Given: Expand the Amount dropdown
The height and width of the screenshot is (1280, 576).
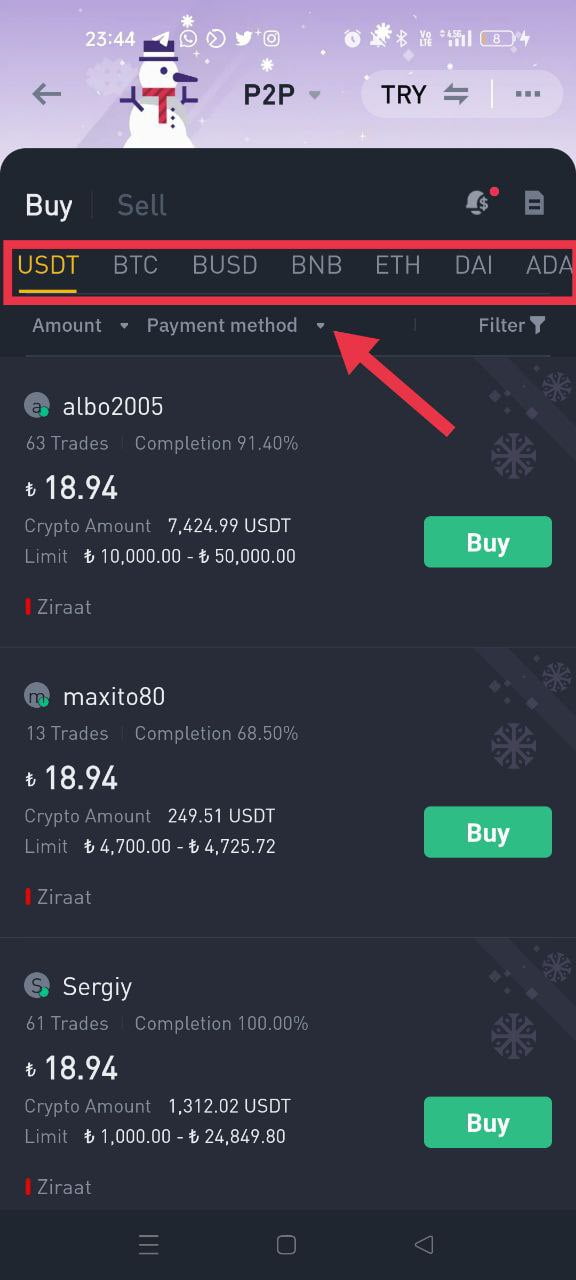Looking at the screenshot, I should coord(80,325).
